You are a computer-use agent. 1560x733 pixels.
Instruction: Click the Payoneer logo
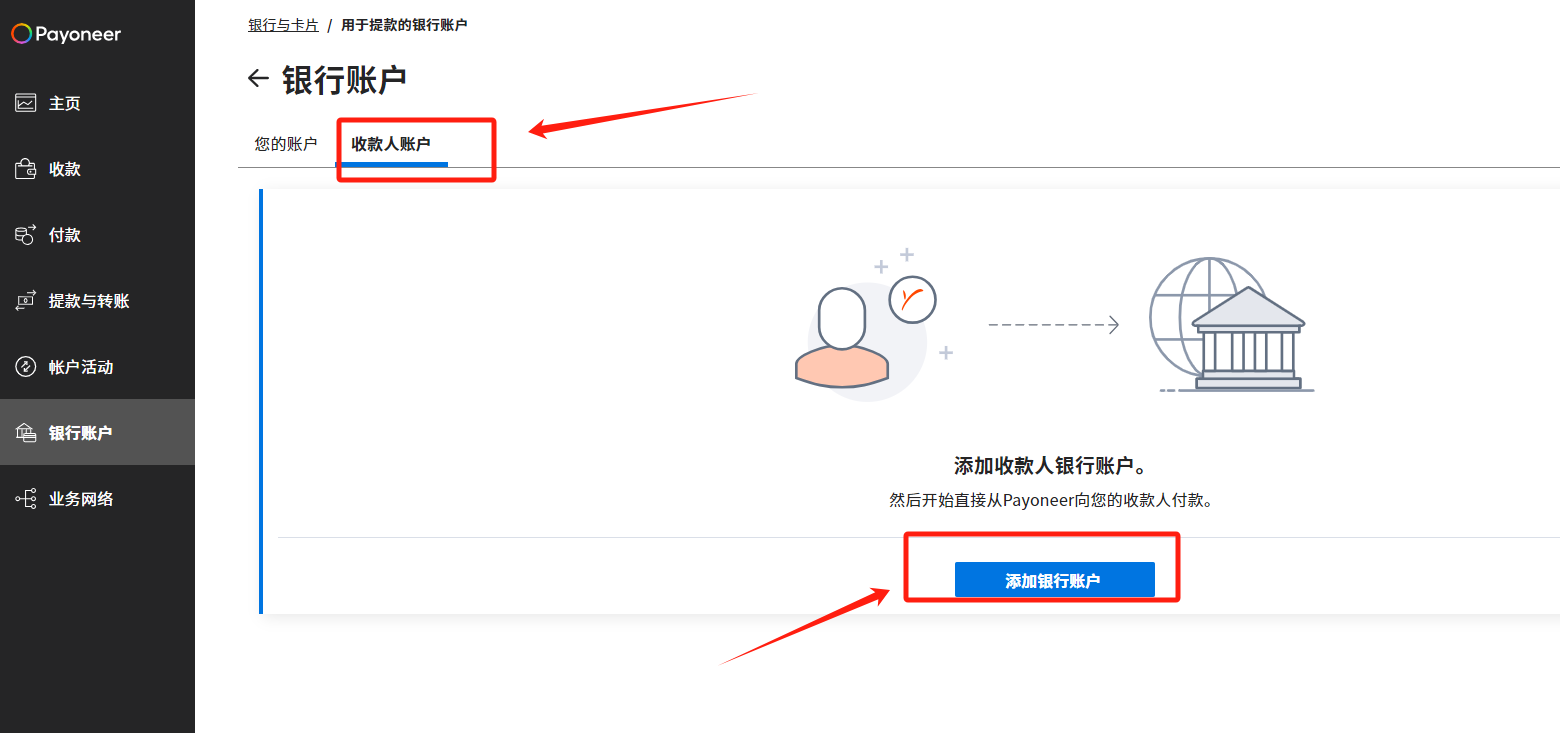point(66,34)
